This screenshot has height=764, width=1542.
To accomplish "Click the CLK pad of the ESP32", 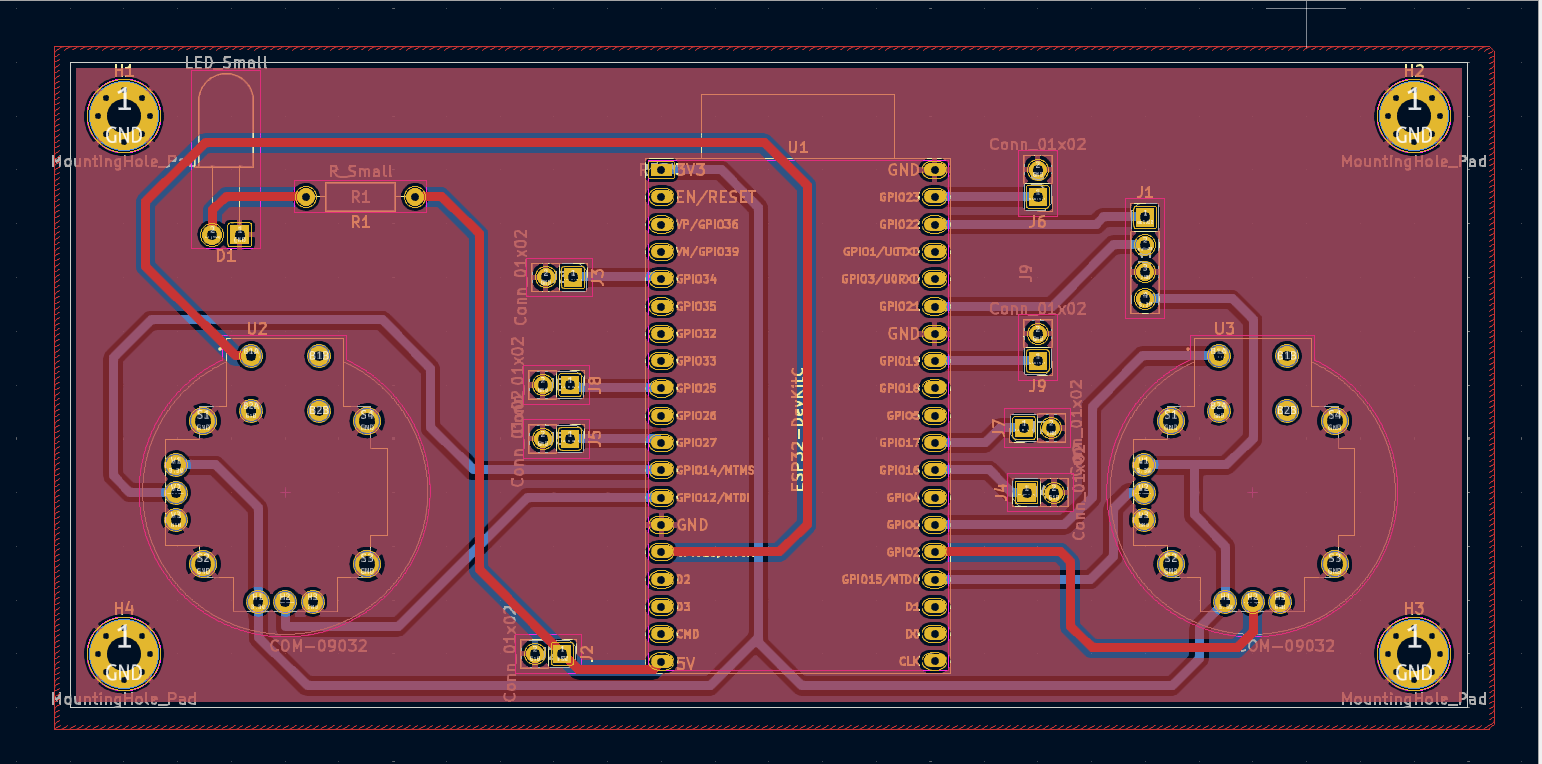I will 934,661.
